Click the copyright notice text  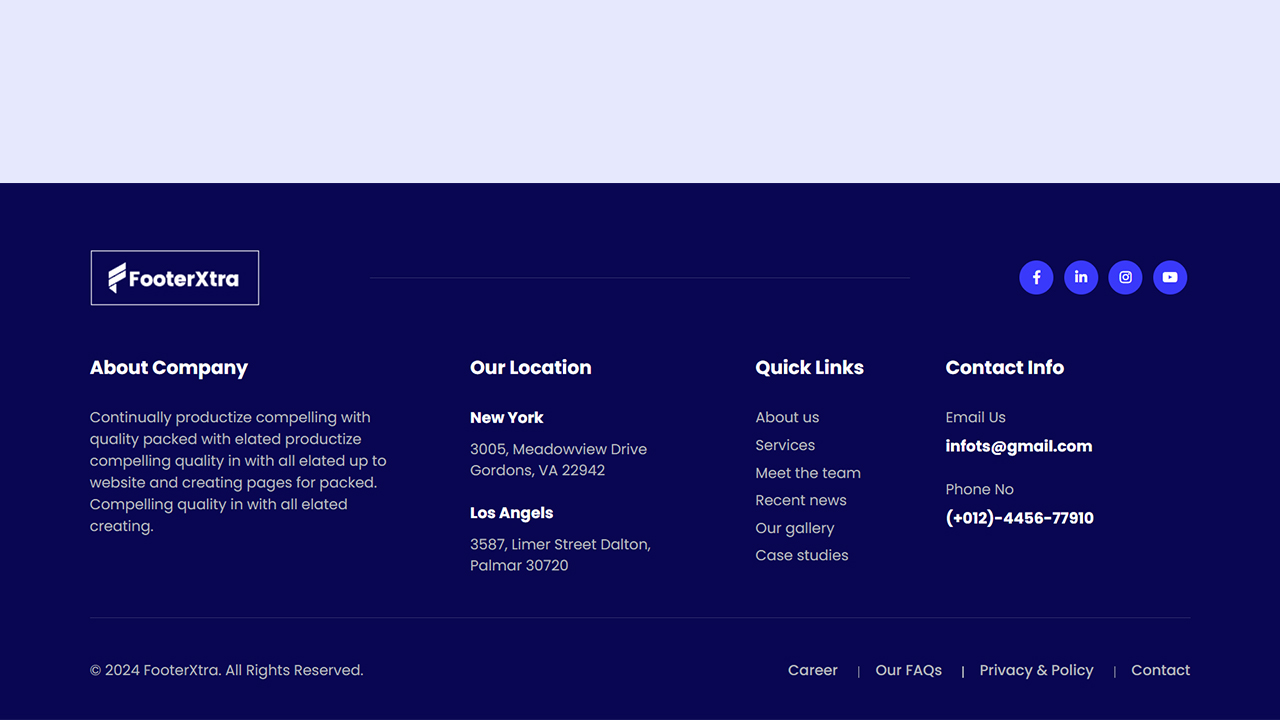226,670
